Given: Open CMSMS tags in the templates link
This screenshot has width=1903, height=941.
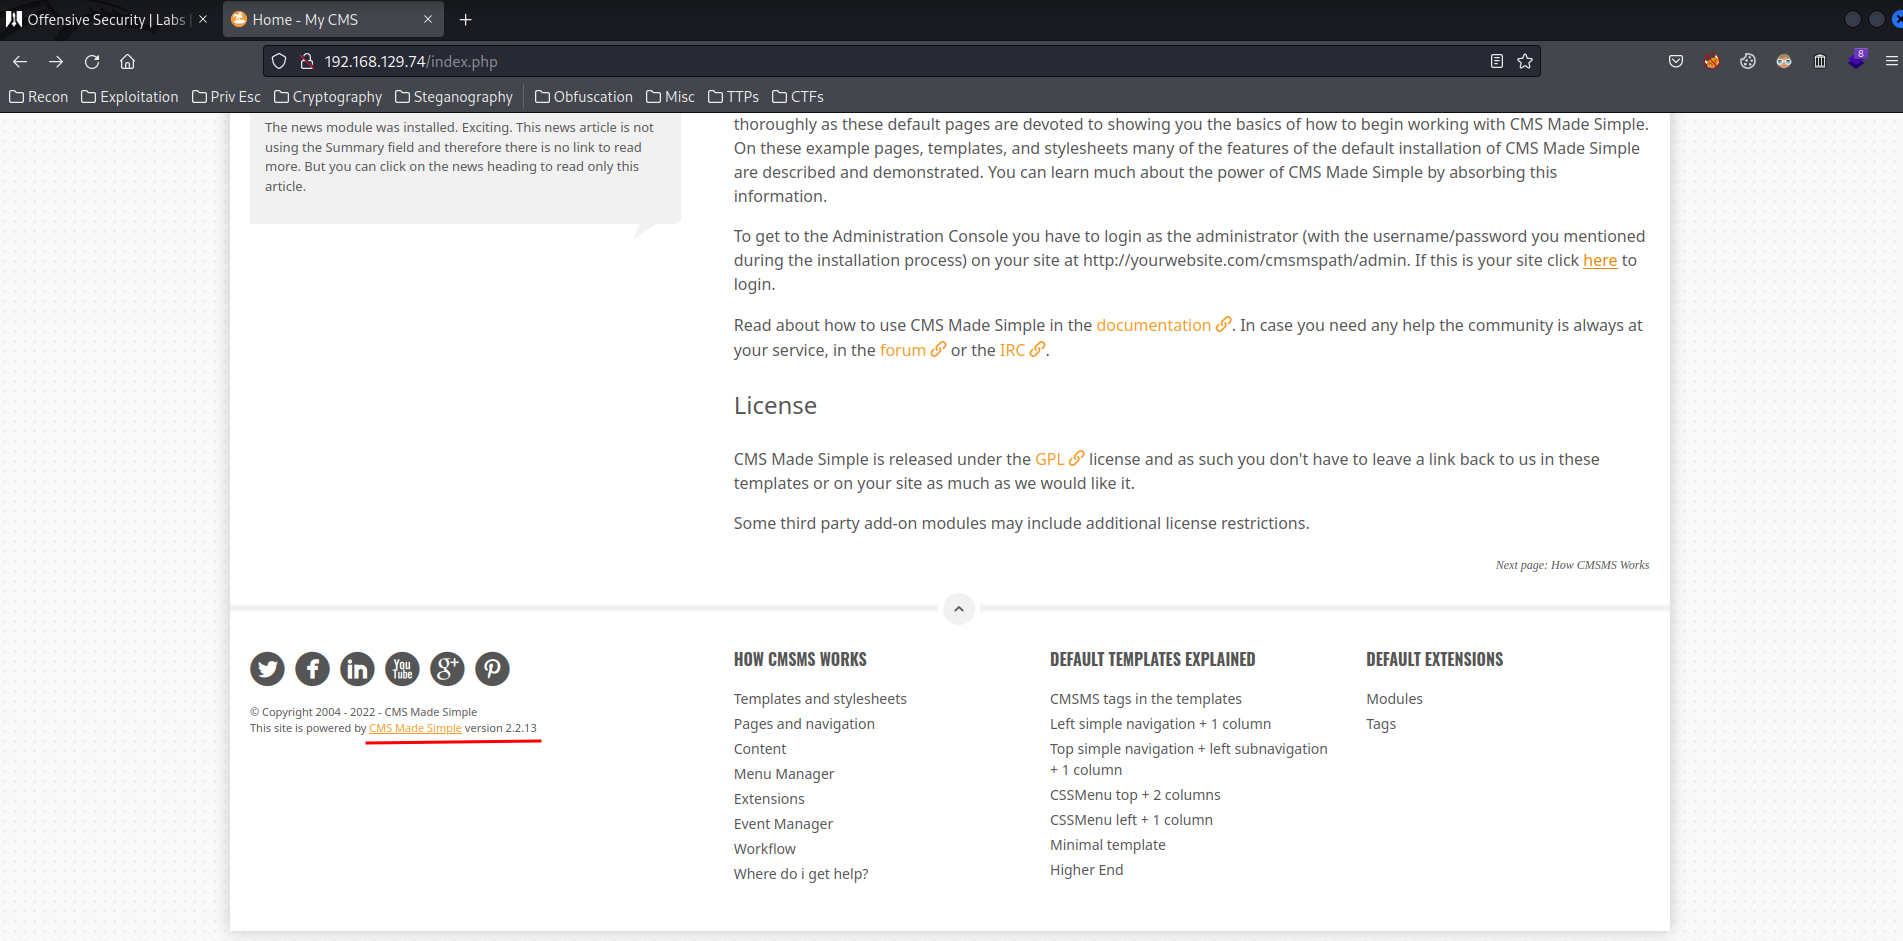Looking at the screenshot, I should point(1146,699).
